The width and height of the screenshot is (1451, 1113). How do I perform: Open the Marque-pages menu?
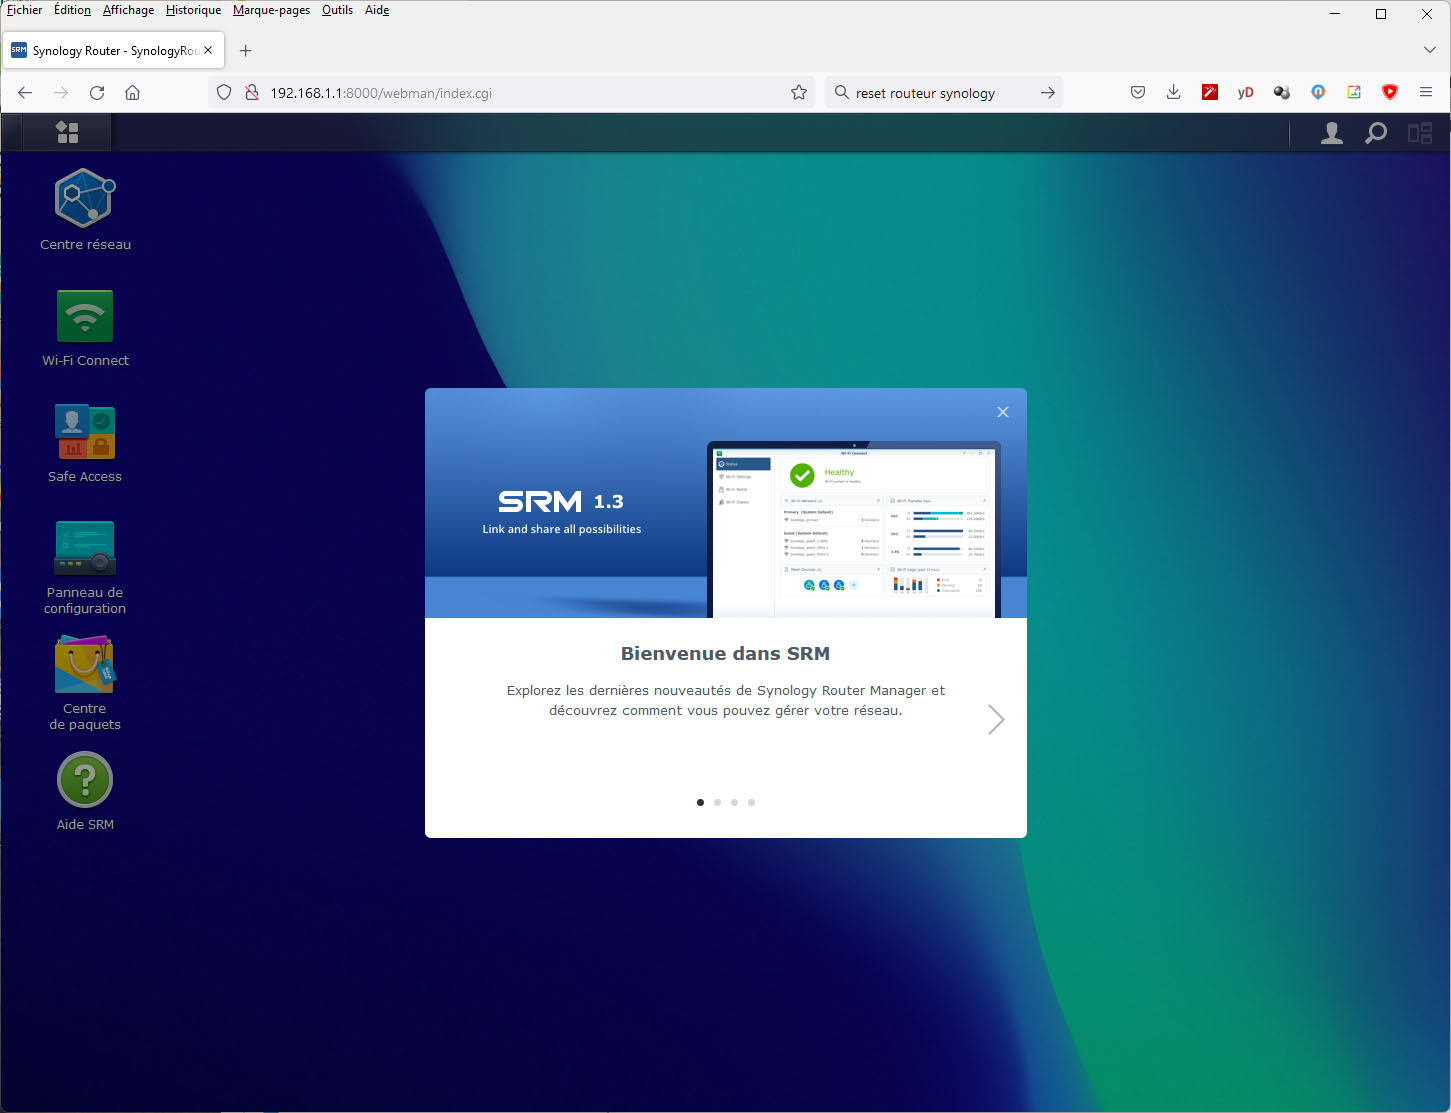point(271,10)
